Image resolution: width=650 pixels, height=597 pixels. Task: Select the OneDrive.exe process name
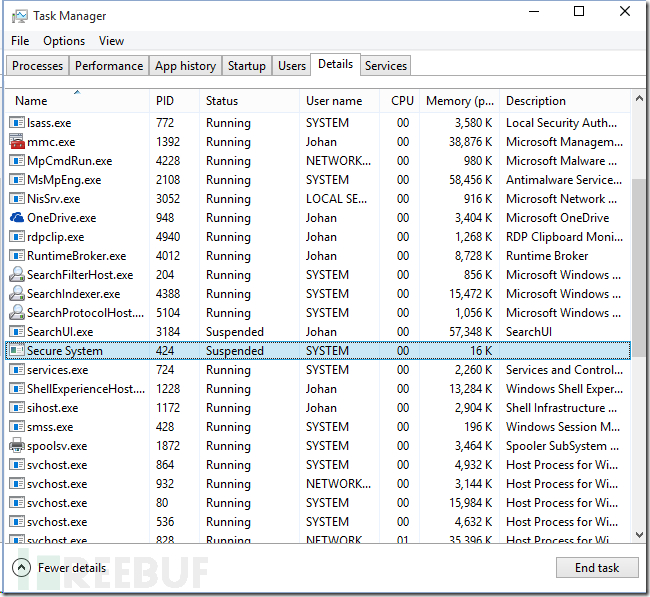61,218
